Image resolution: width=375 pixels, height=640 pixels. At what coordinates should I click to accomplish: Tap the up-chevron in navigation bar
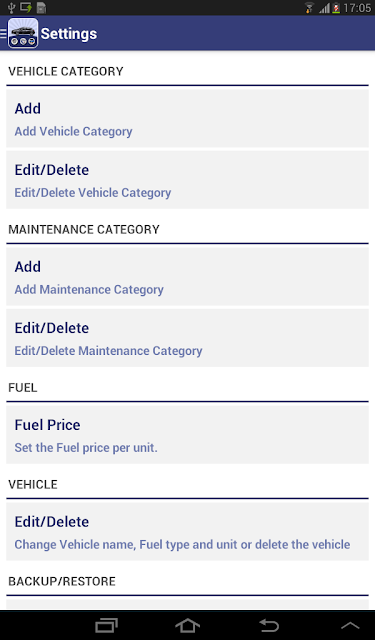(350, 625)
